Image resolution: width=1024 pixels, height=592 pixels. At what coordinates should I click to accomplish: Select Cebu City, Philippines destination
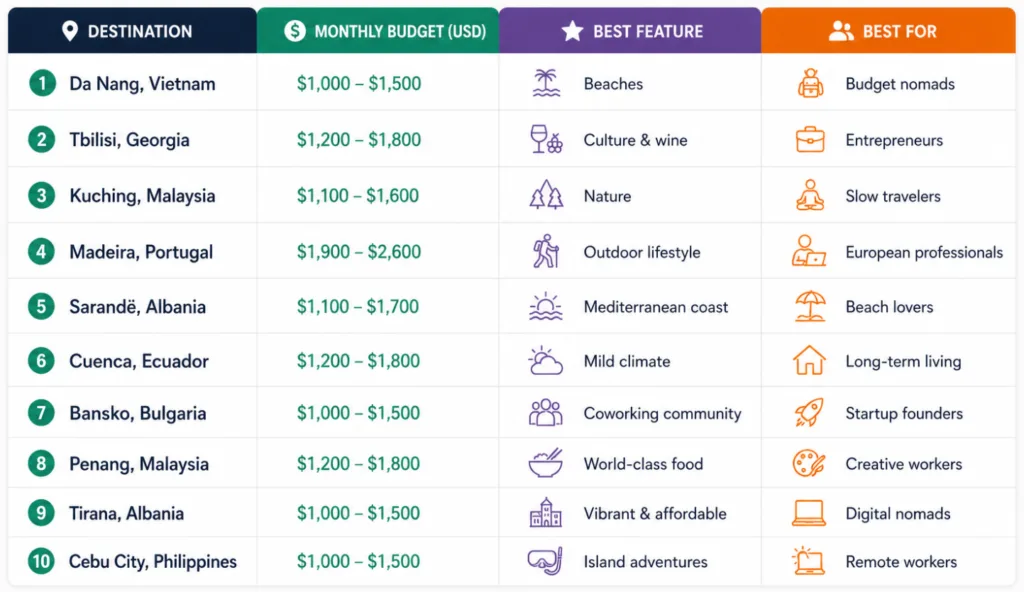[153, 561]
